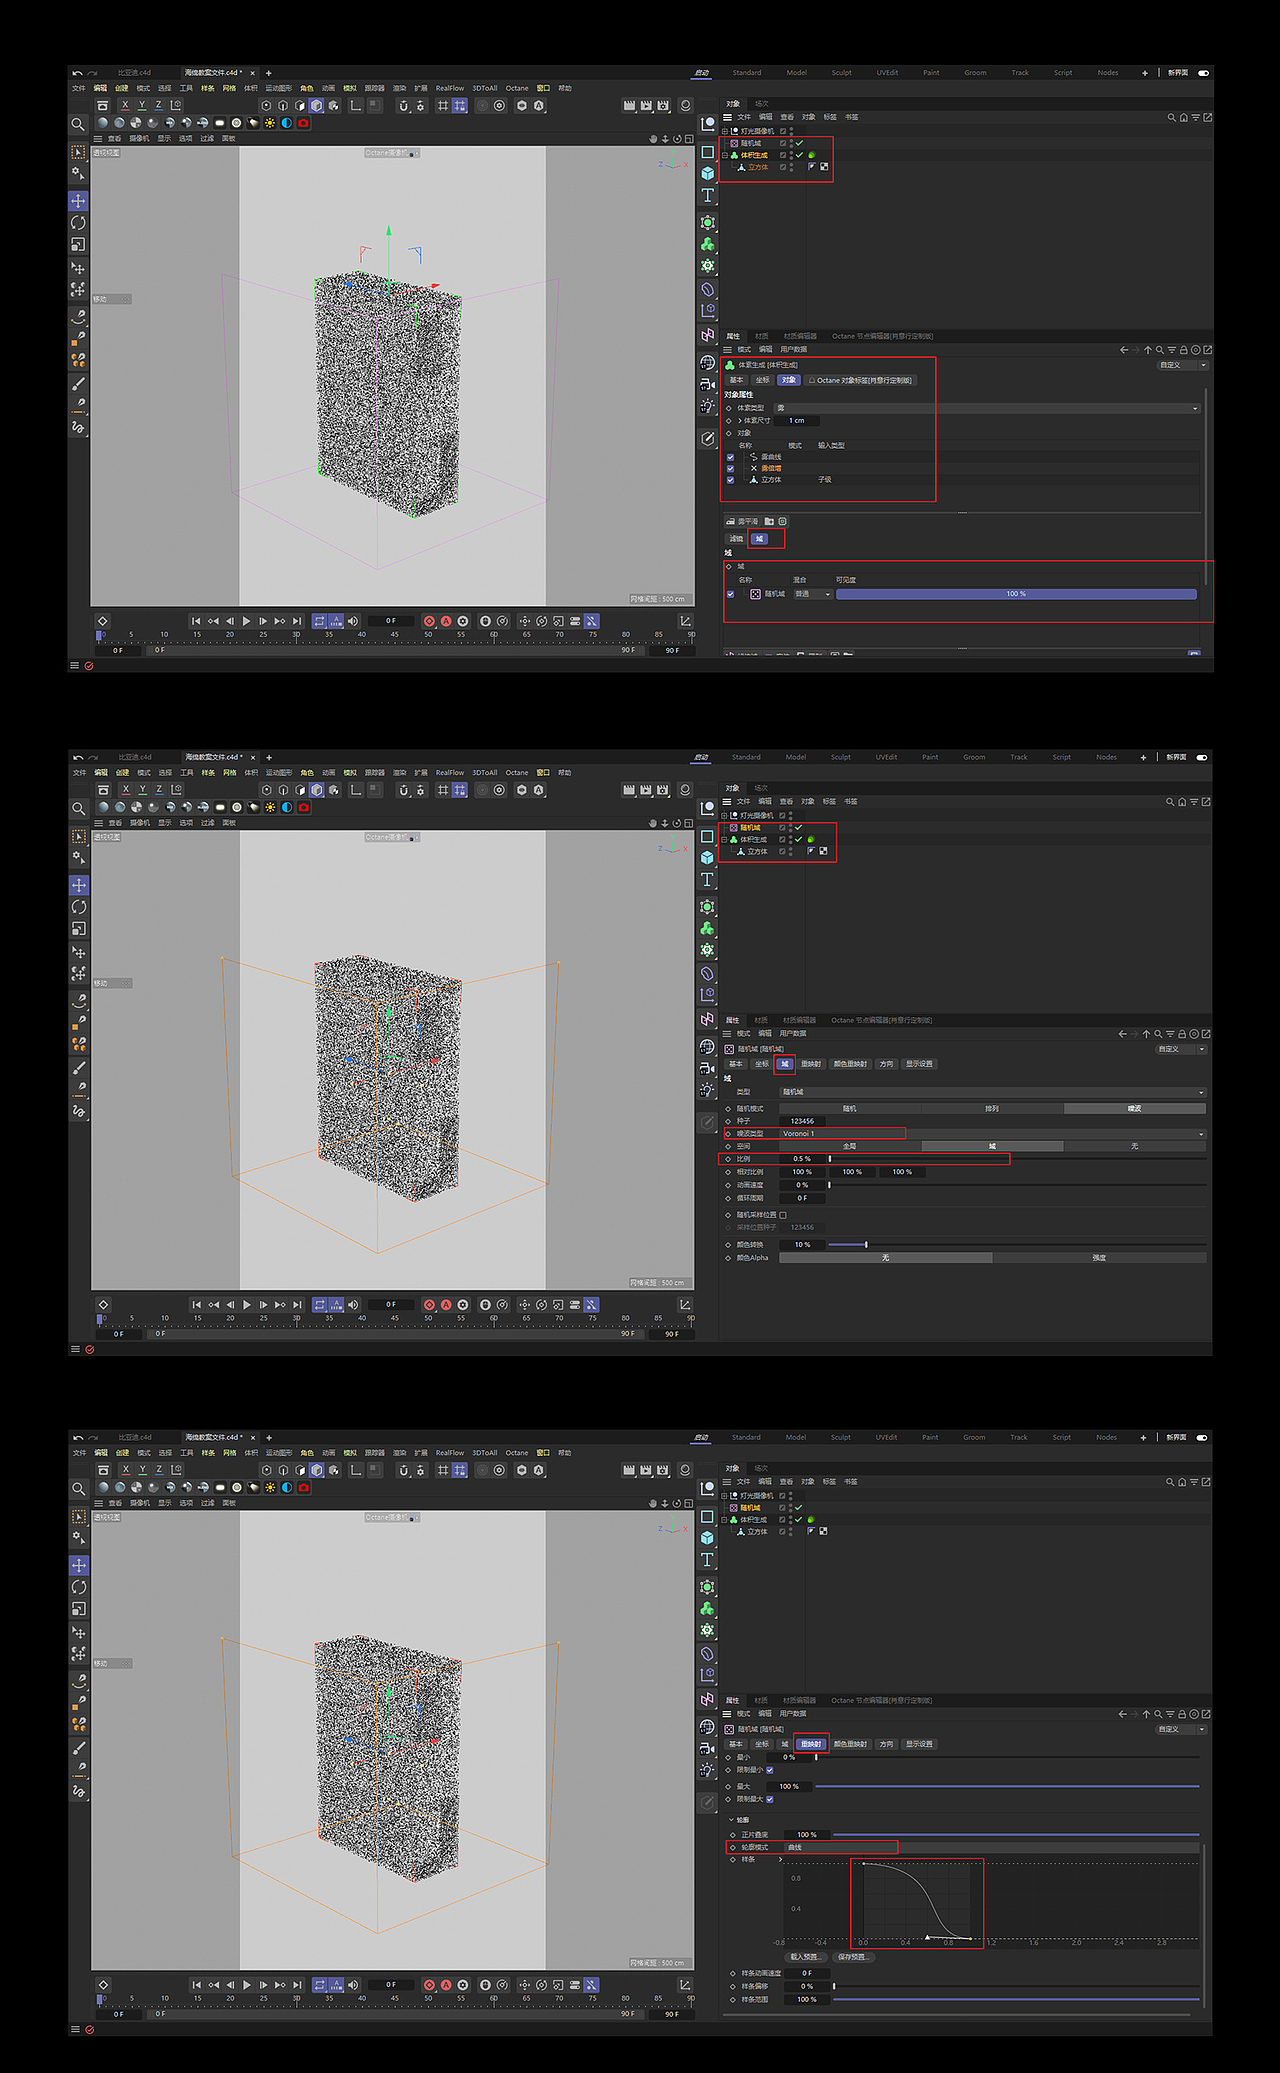This screenshot has height=2073, width=1280.
Task: Click the green Volume Builder palette icon, bottom screenshot
Action: point(708,1608)
